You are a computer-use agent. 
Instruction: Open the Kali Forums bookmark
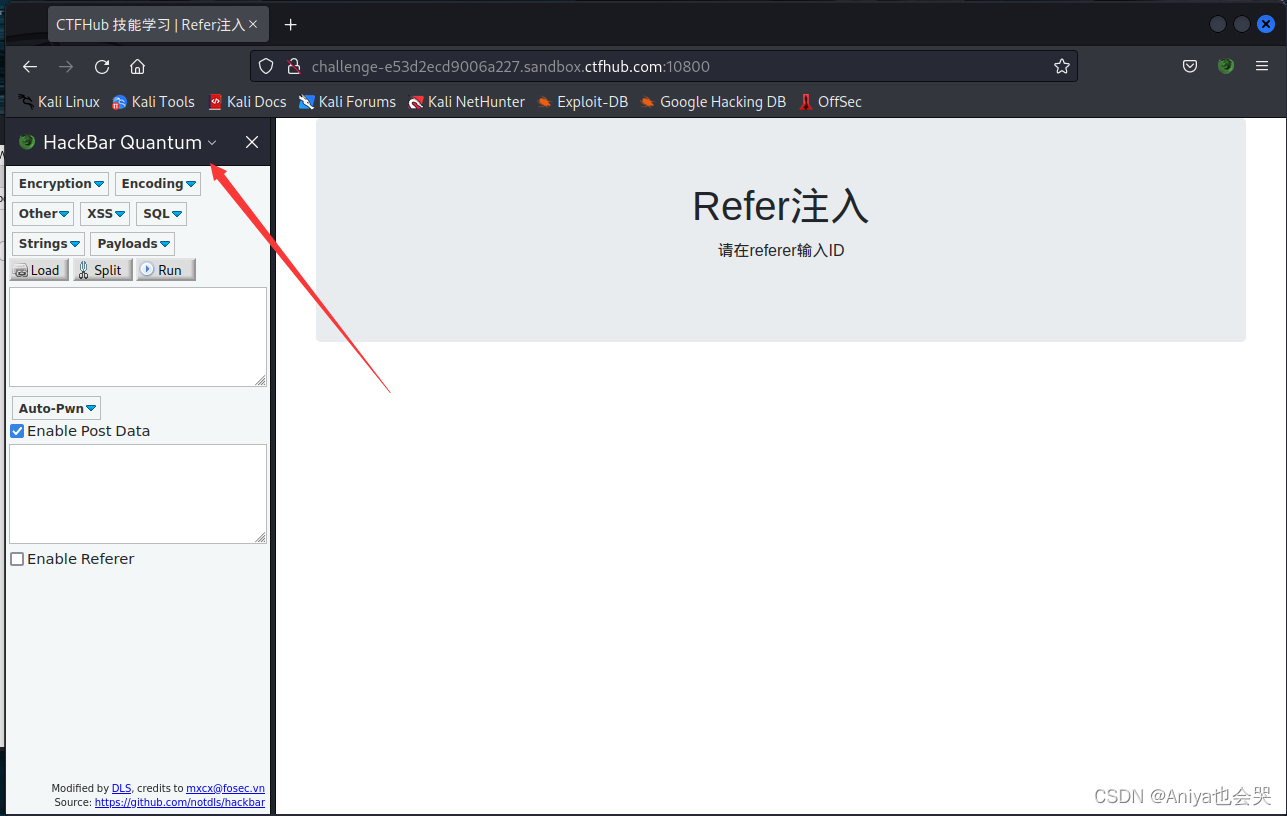[347, 102]
